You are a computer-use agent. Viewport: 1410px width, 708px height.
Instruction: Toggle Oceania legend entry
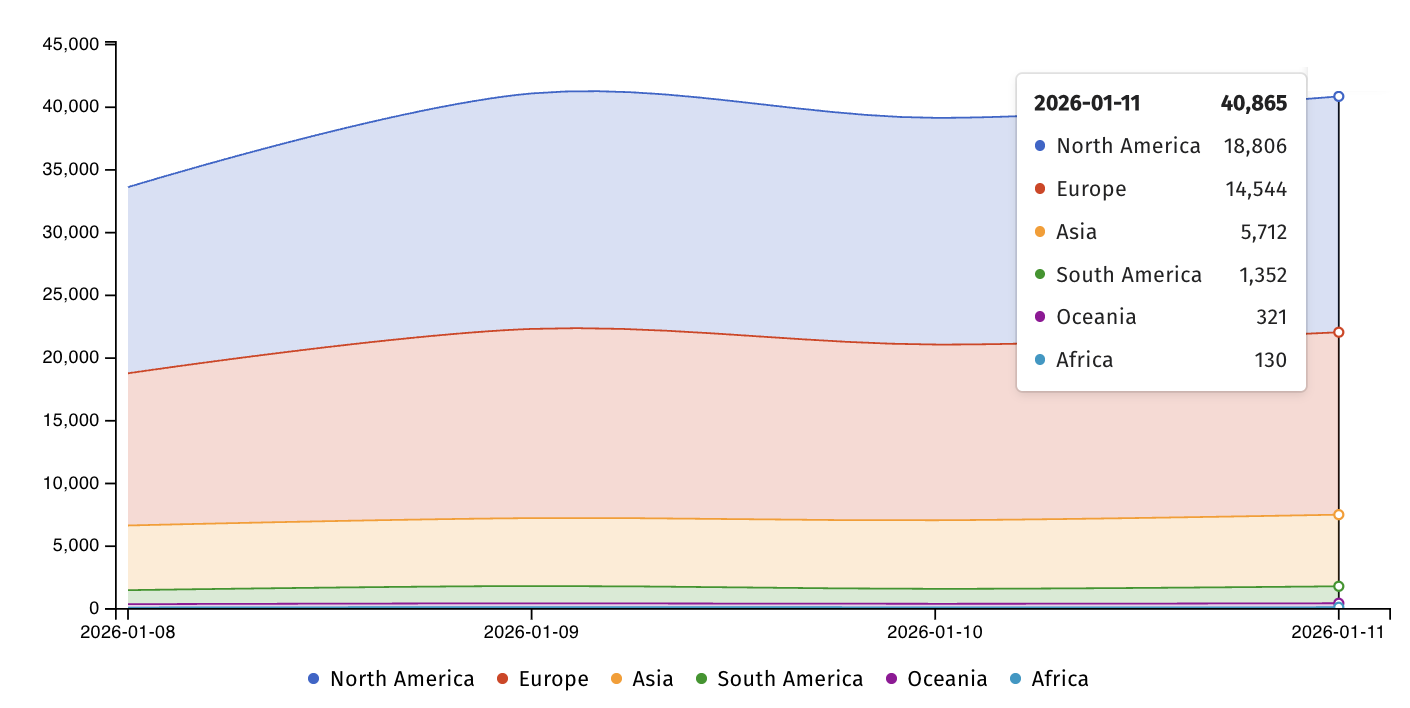tap(935, 679)
